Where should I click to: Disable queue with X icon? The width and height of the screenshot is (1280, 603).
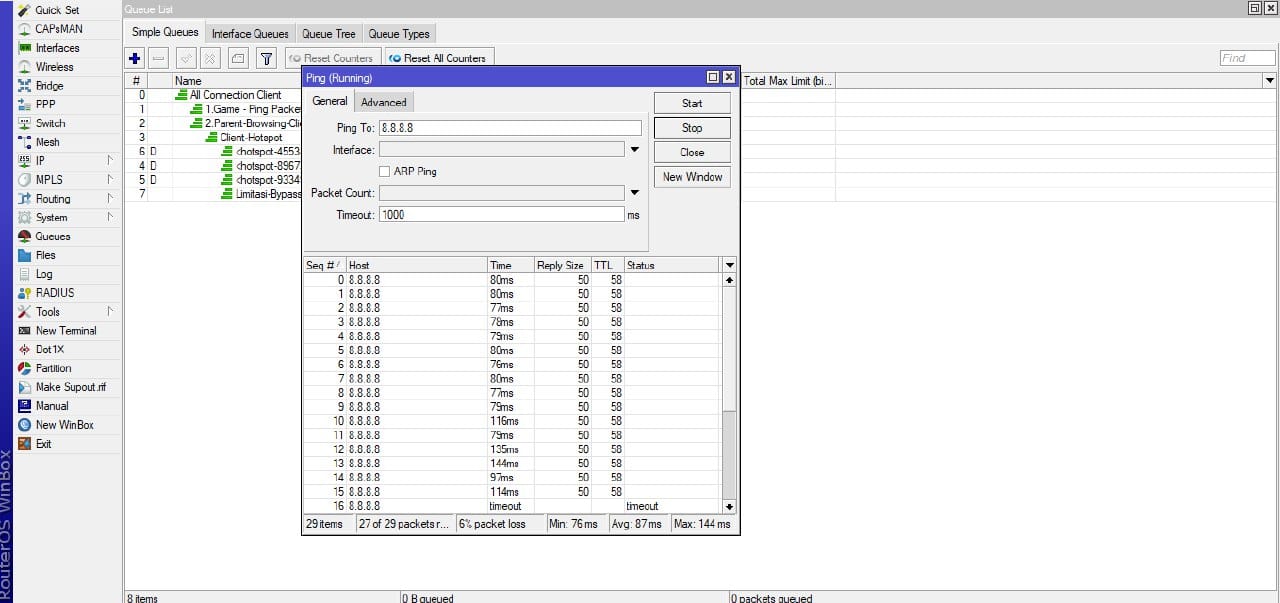tap(210, 58)
